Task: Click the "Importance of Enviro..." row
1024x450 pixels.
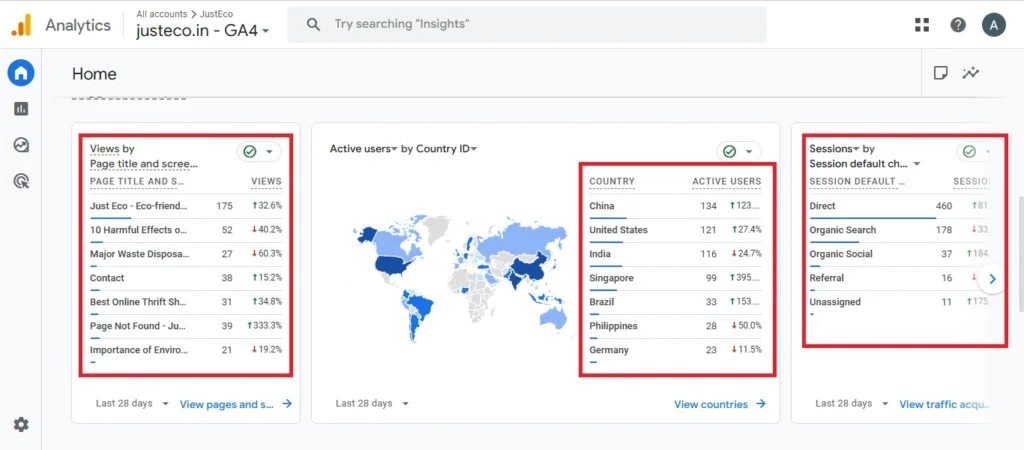Action: (x=185, y=350)
